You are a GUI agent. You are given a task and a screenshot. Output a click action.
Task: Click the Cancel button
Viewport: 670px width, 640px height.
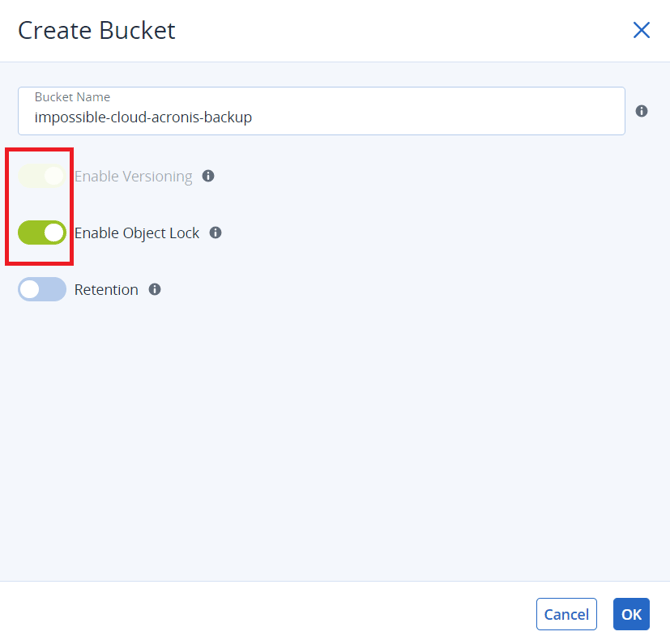566,614
